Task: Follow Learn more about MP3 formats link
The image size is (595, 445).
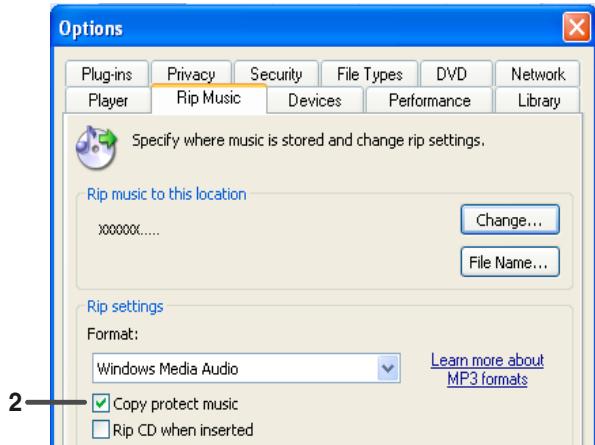Action: (x=487, y=369)
